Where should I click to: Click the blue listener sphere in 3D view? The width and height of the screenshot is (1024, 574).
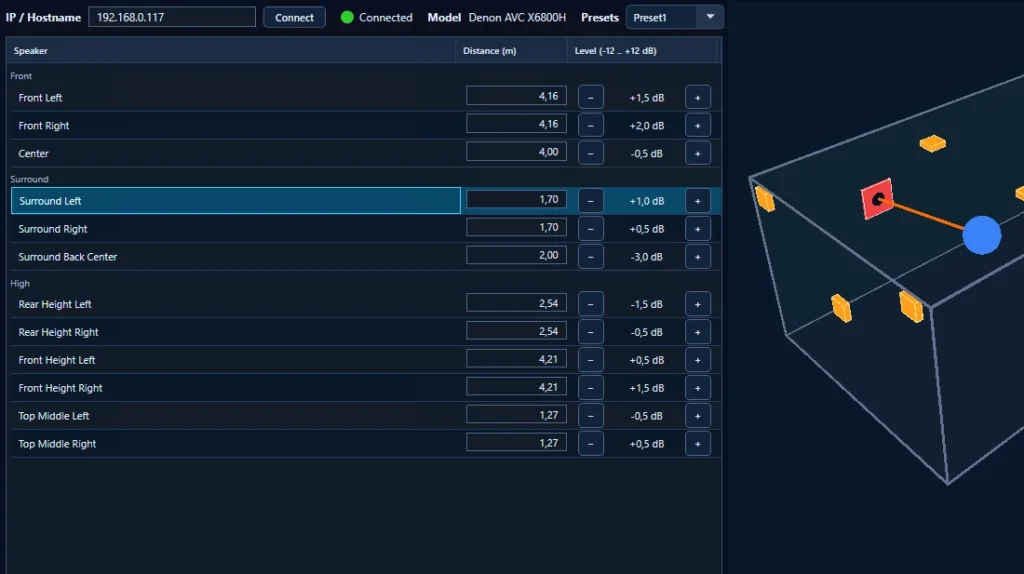(x=982, y=235)
